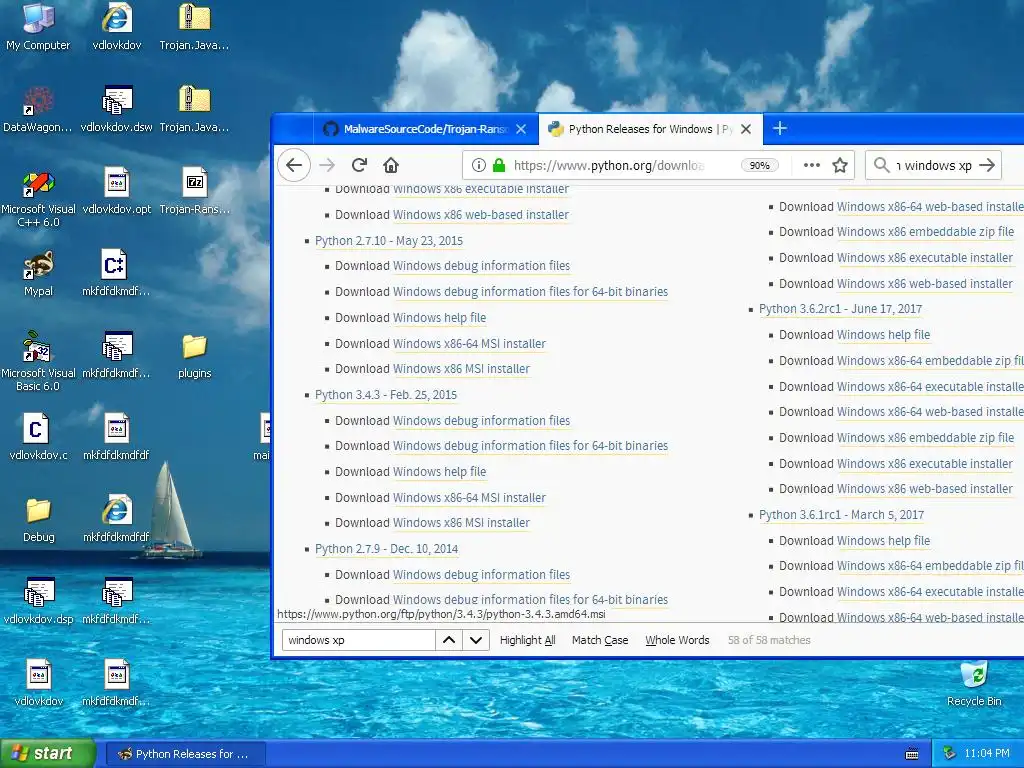Image resolution: width=1024 pixels, height=768 pixels.
Task: Toggle Match Case in find bar
Action: [x=600, y=640]
